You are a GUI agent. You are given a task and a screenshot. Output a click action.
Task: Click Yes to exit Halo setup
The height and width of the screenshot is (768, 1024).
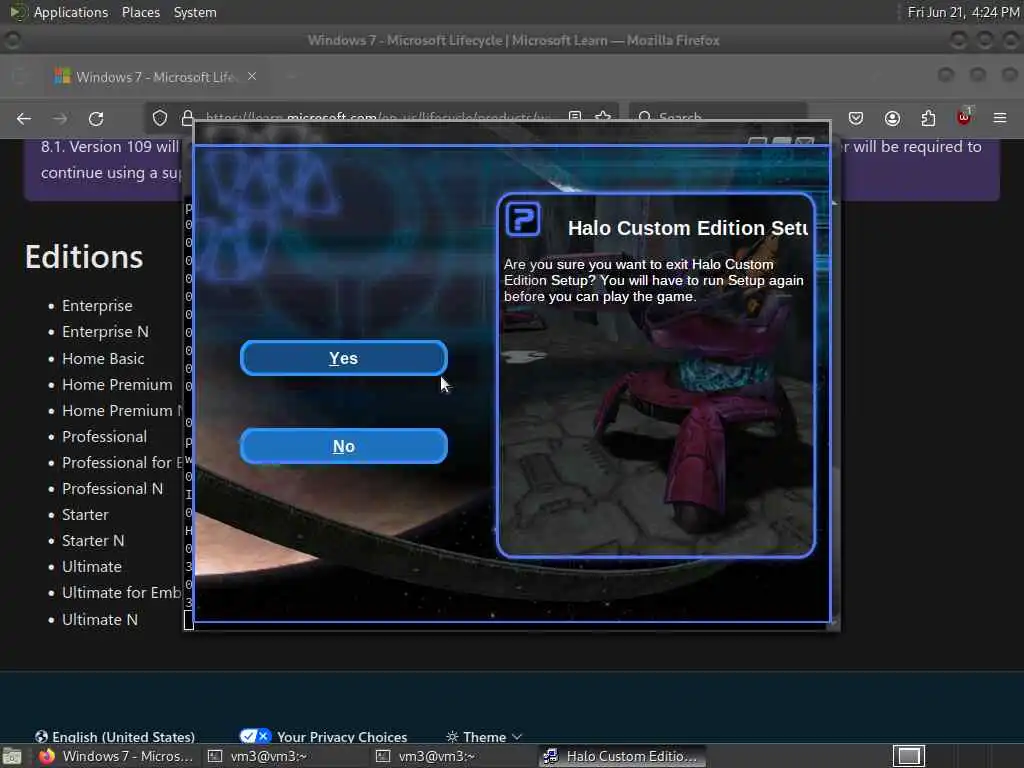[344, 358]
